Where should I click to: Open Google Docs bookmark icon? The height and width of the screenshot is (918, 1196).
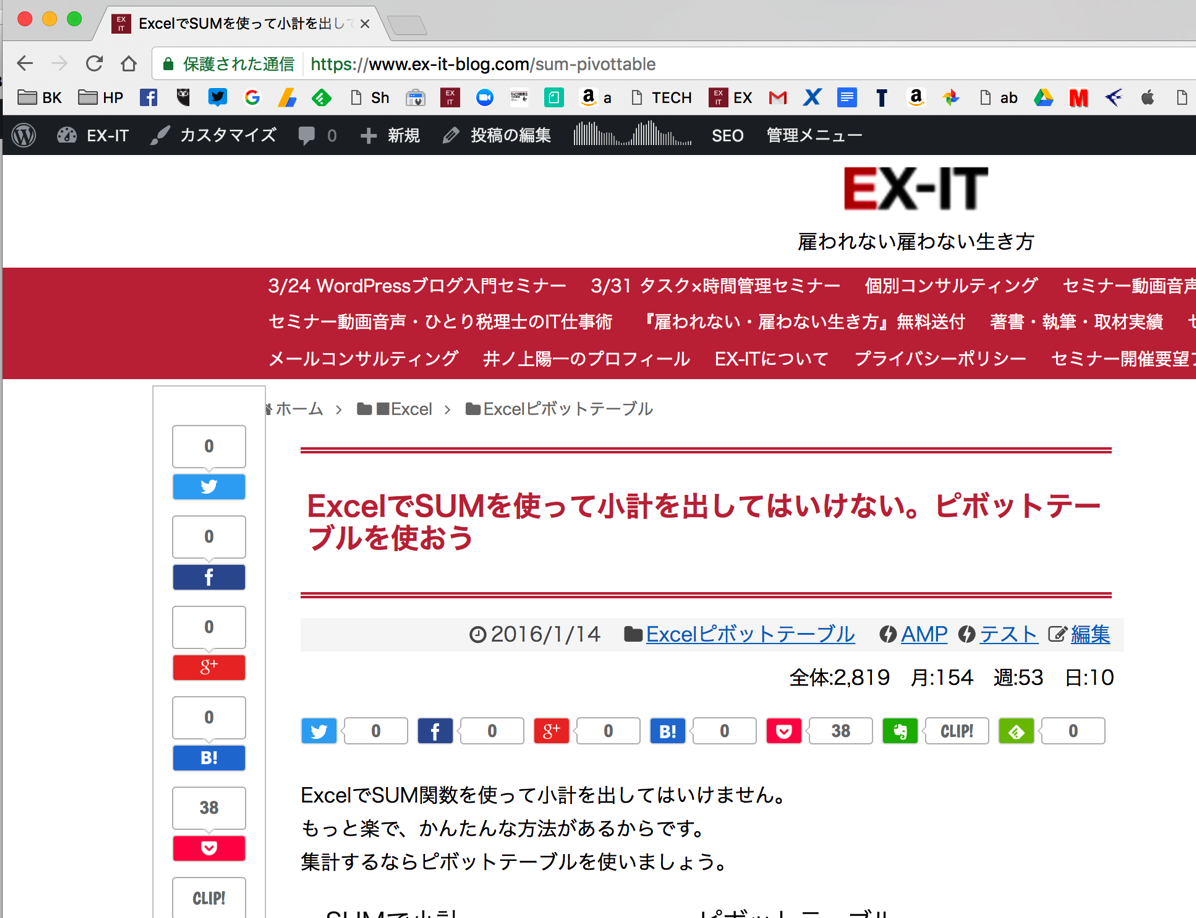point(847,98)
